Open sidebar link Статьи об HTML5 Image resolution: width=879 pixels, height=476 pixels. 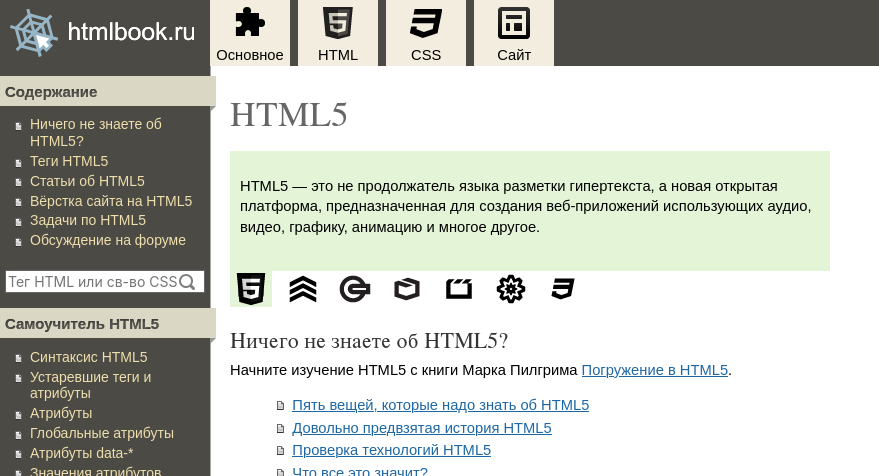87,181
